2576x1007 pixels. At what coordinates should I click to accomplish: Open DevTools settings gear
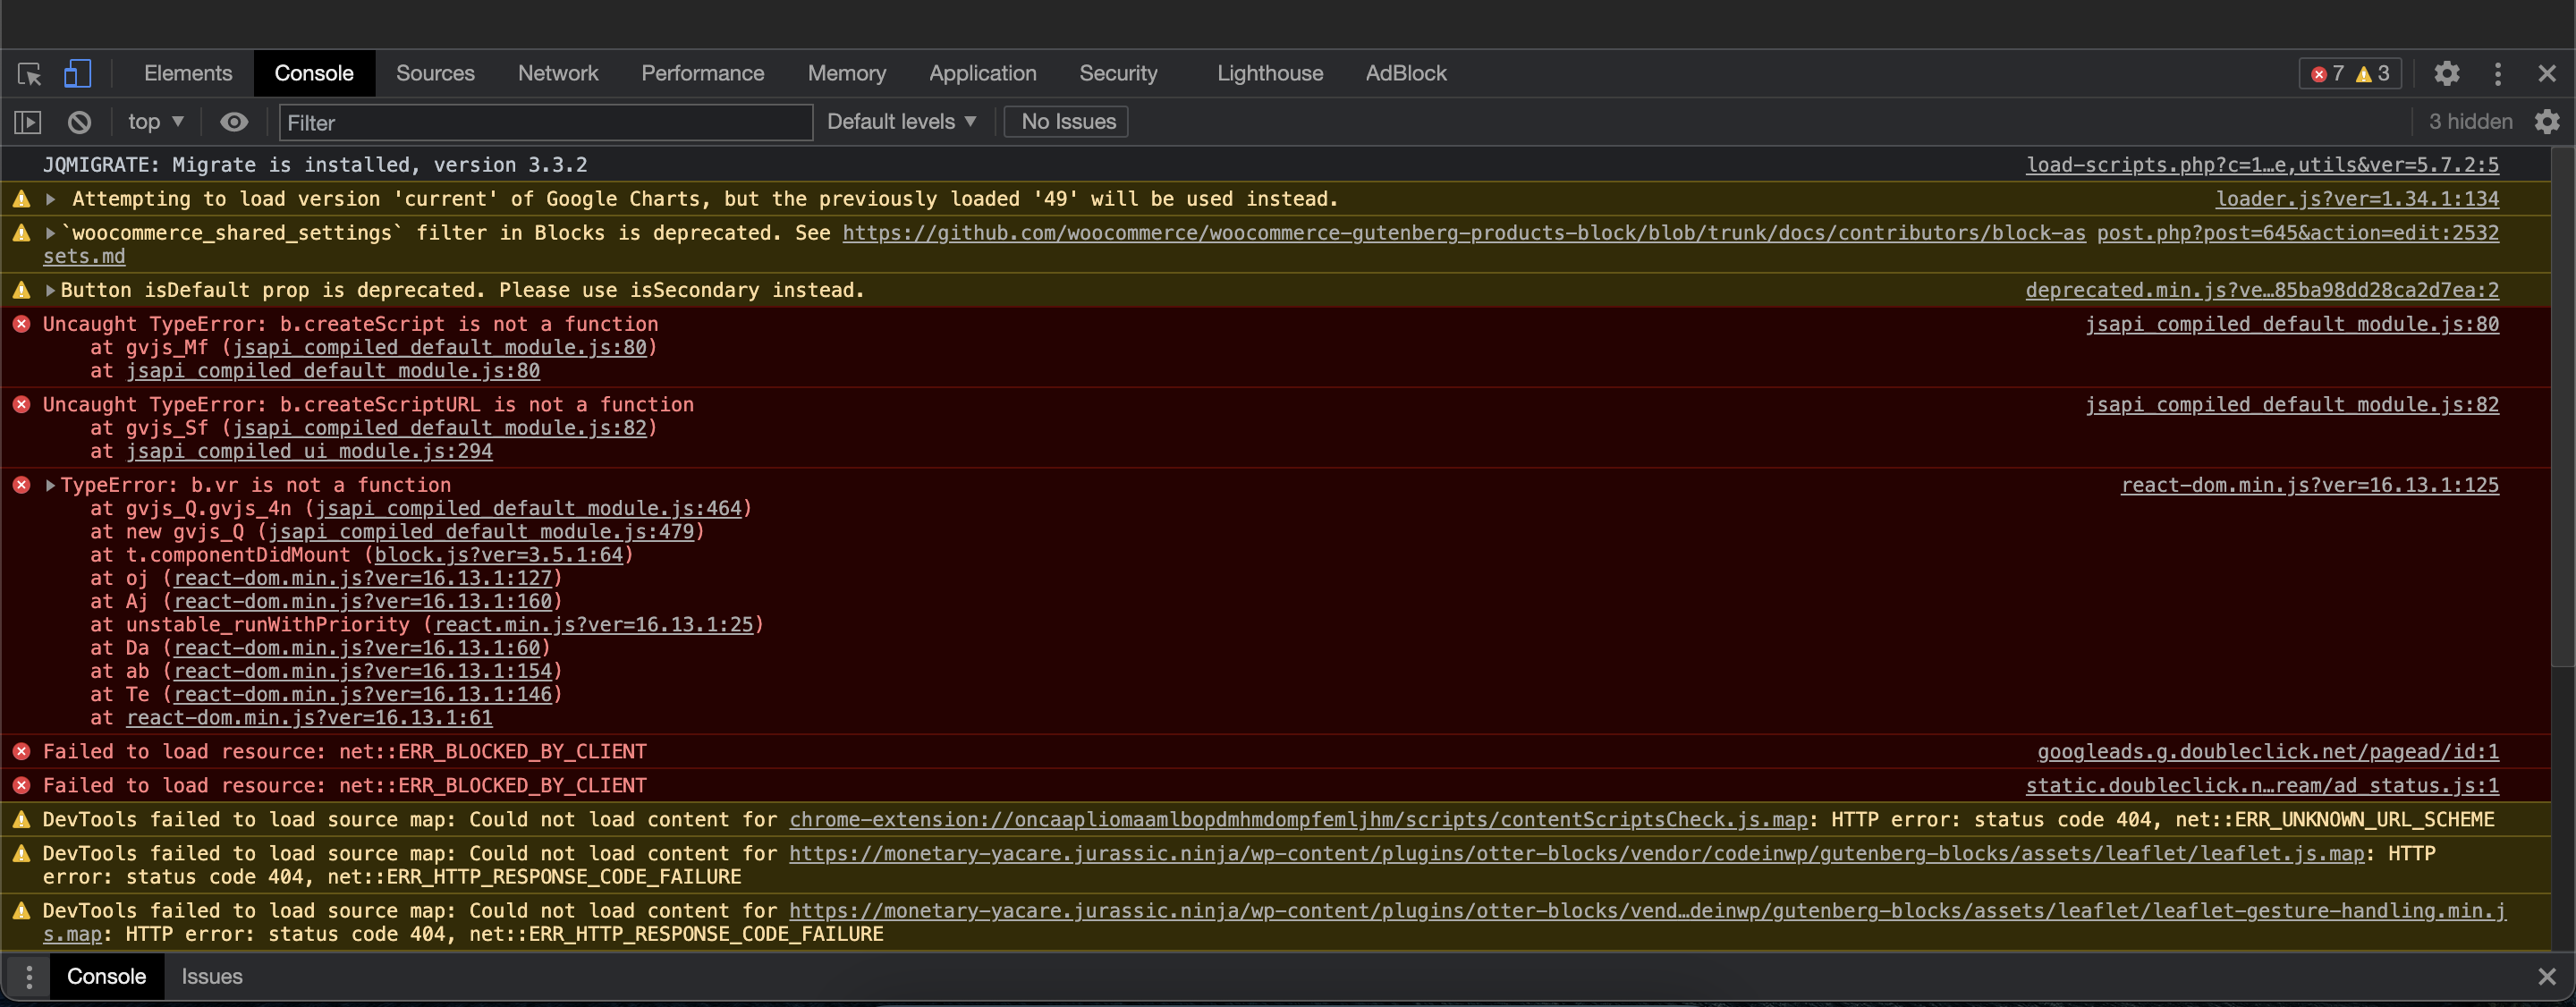tap(2446, 73)
